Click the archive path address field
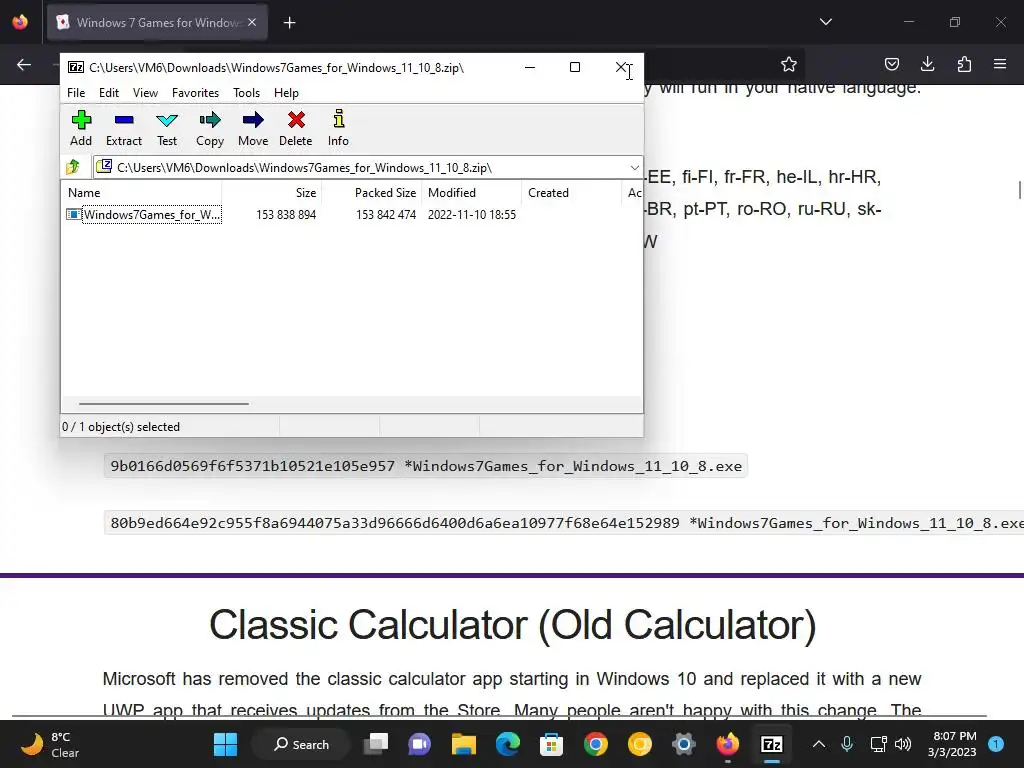 368,168
